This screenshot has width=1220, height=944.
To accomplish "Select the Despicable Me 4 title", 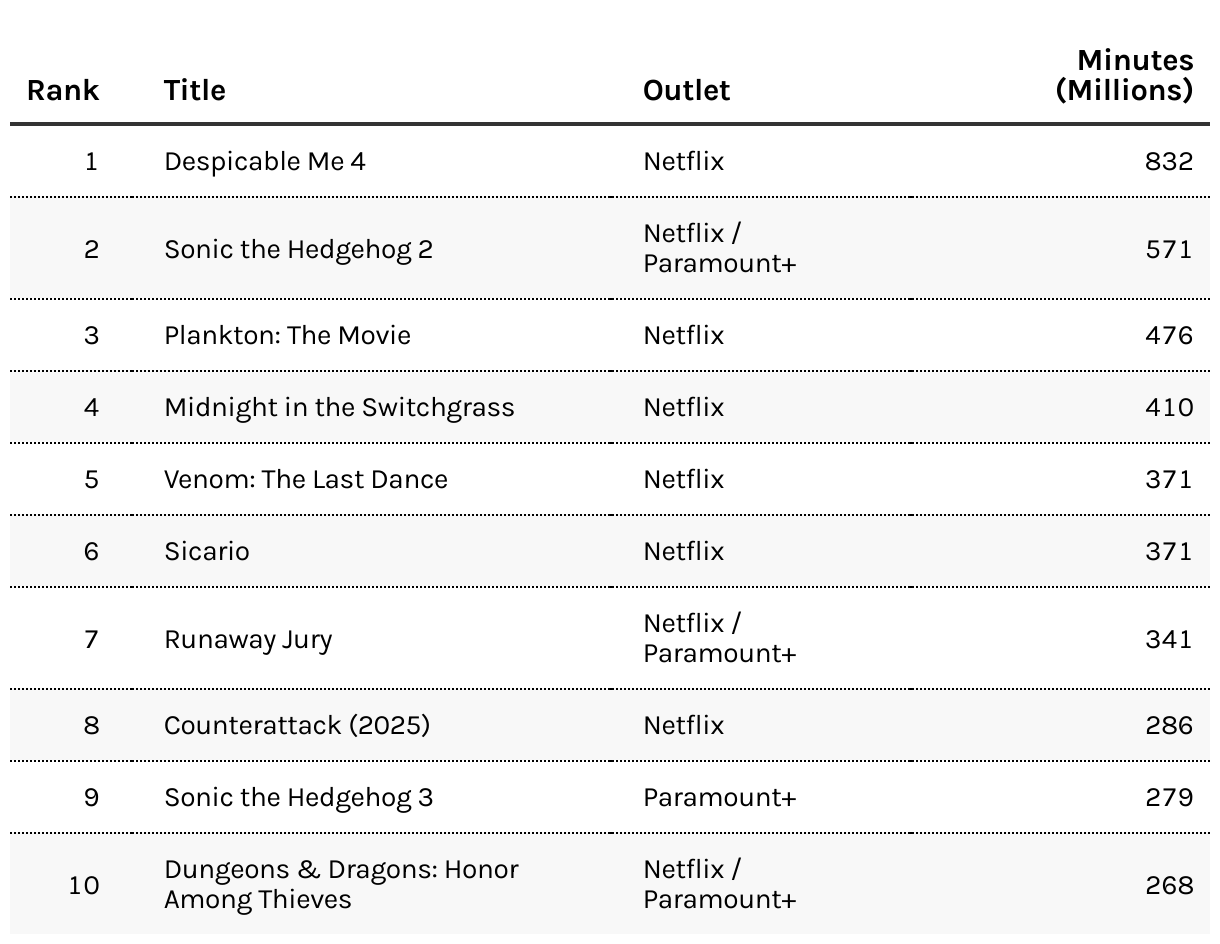I will tap(265, 161).
